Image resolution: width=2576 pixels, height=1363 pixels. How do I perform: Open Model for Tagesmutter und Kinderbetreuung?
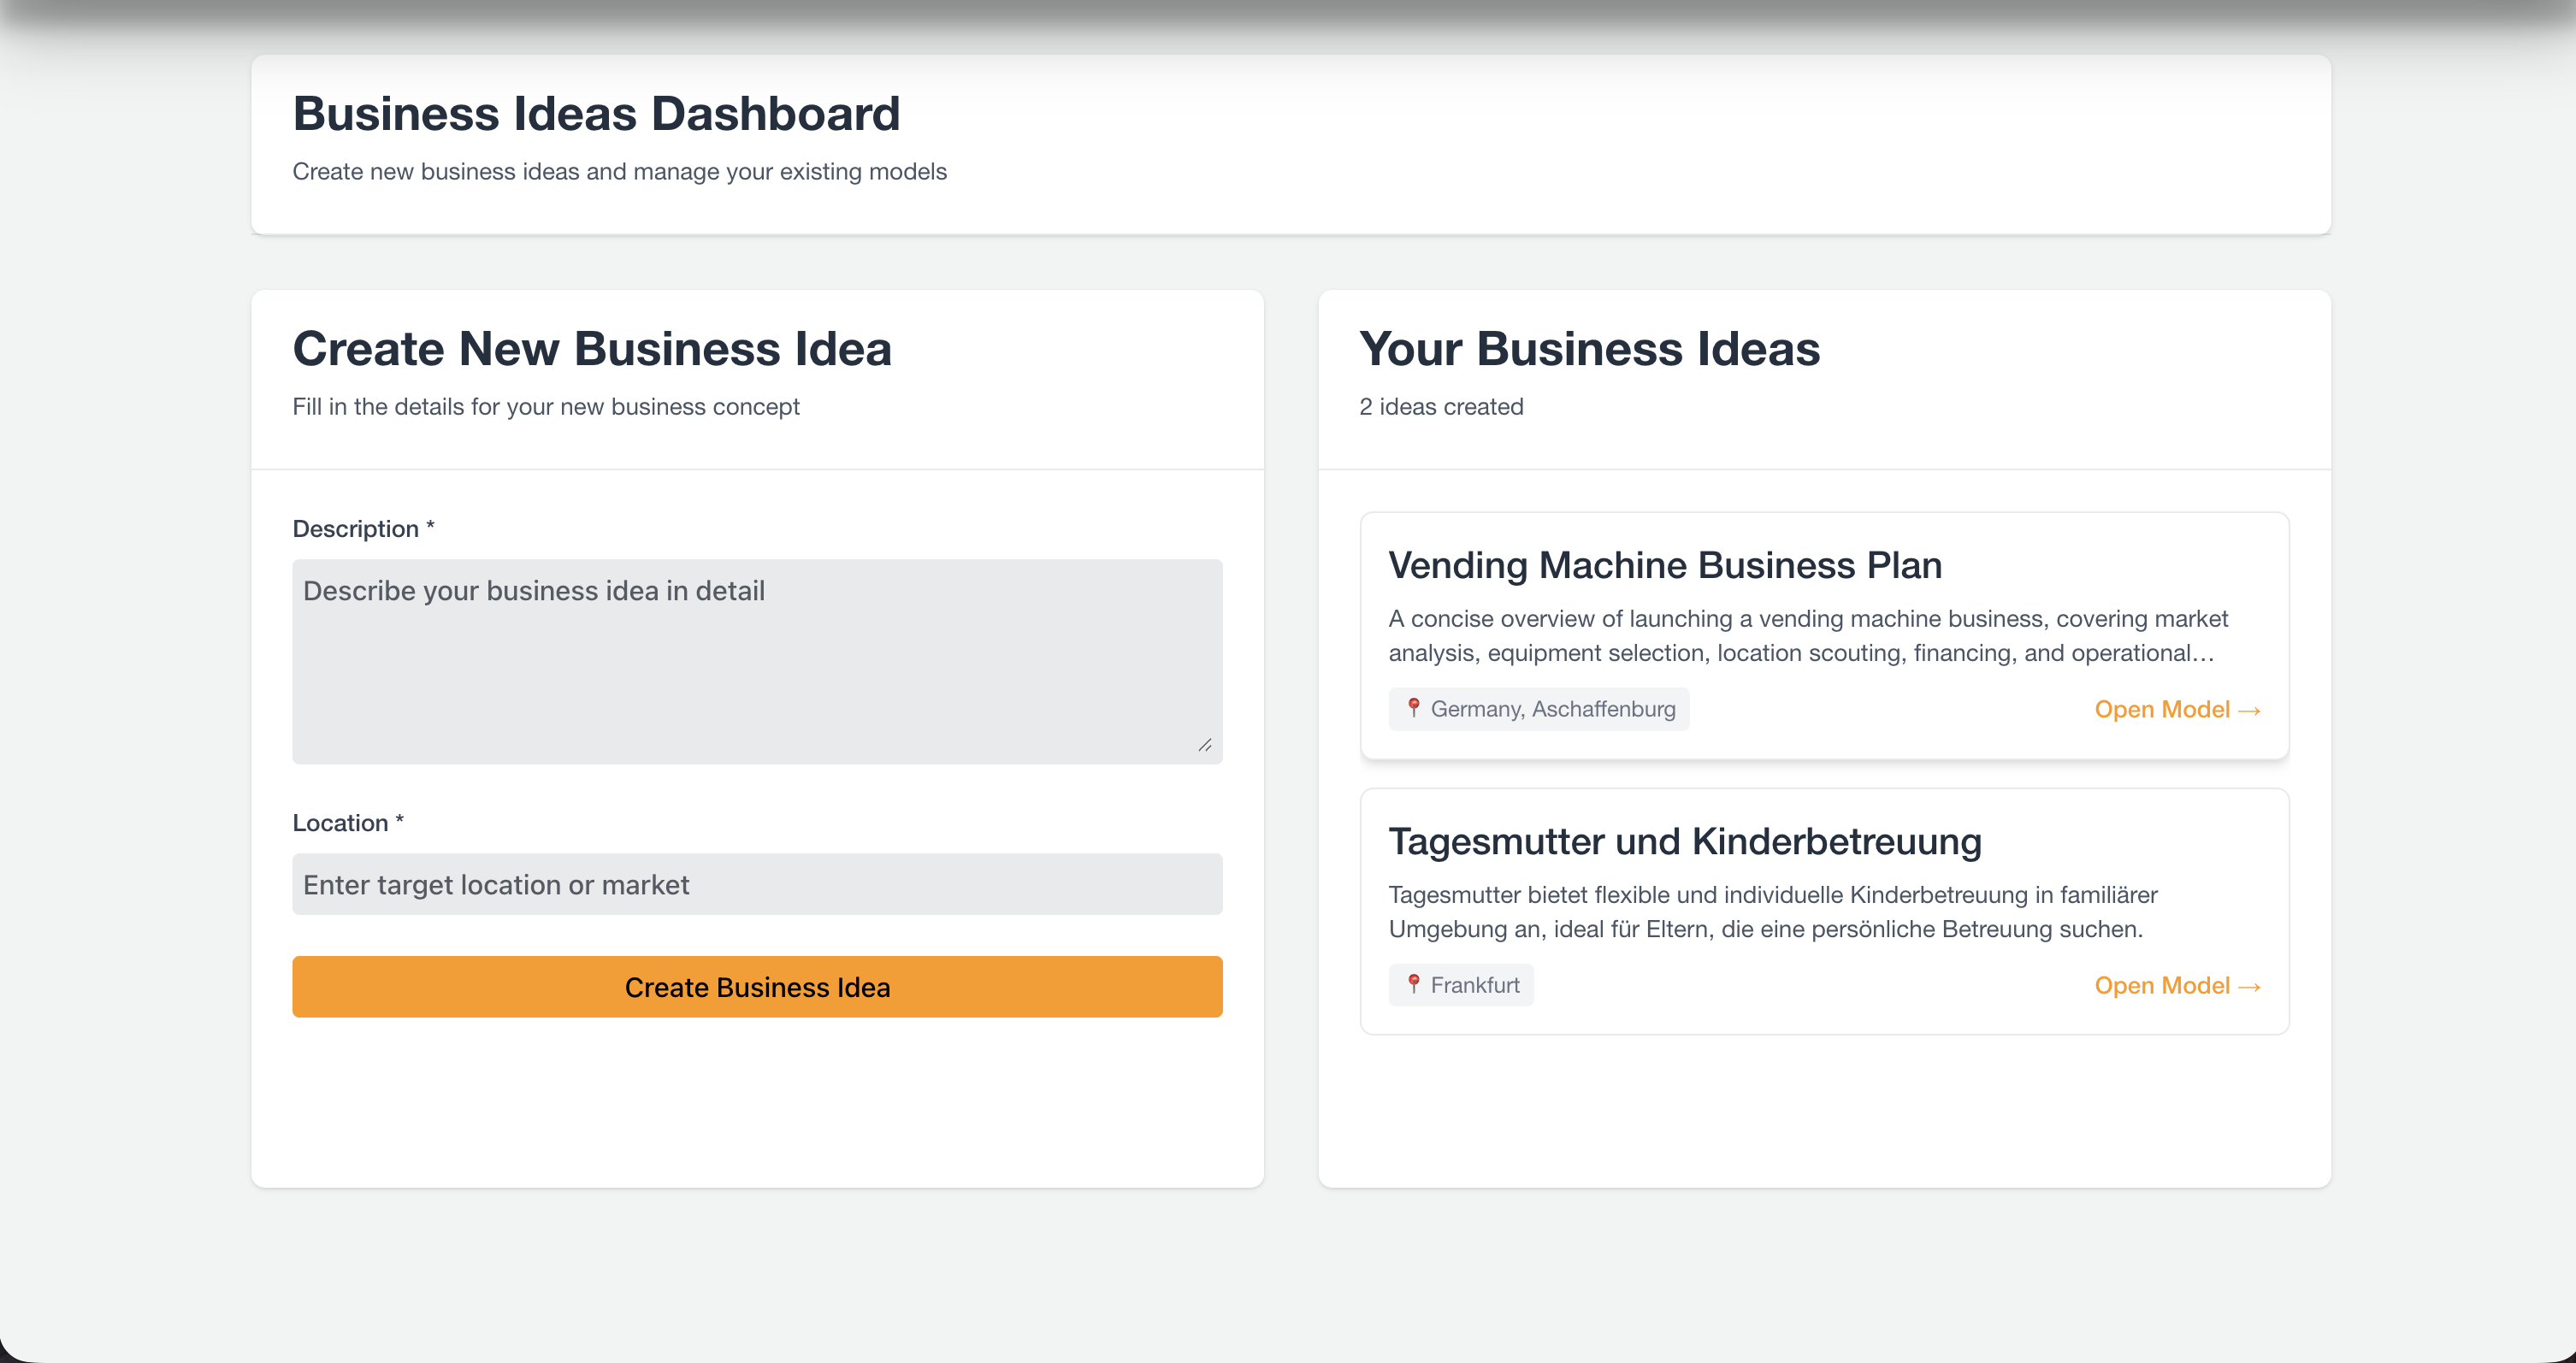2177,985
